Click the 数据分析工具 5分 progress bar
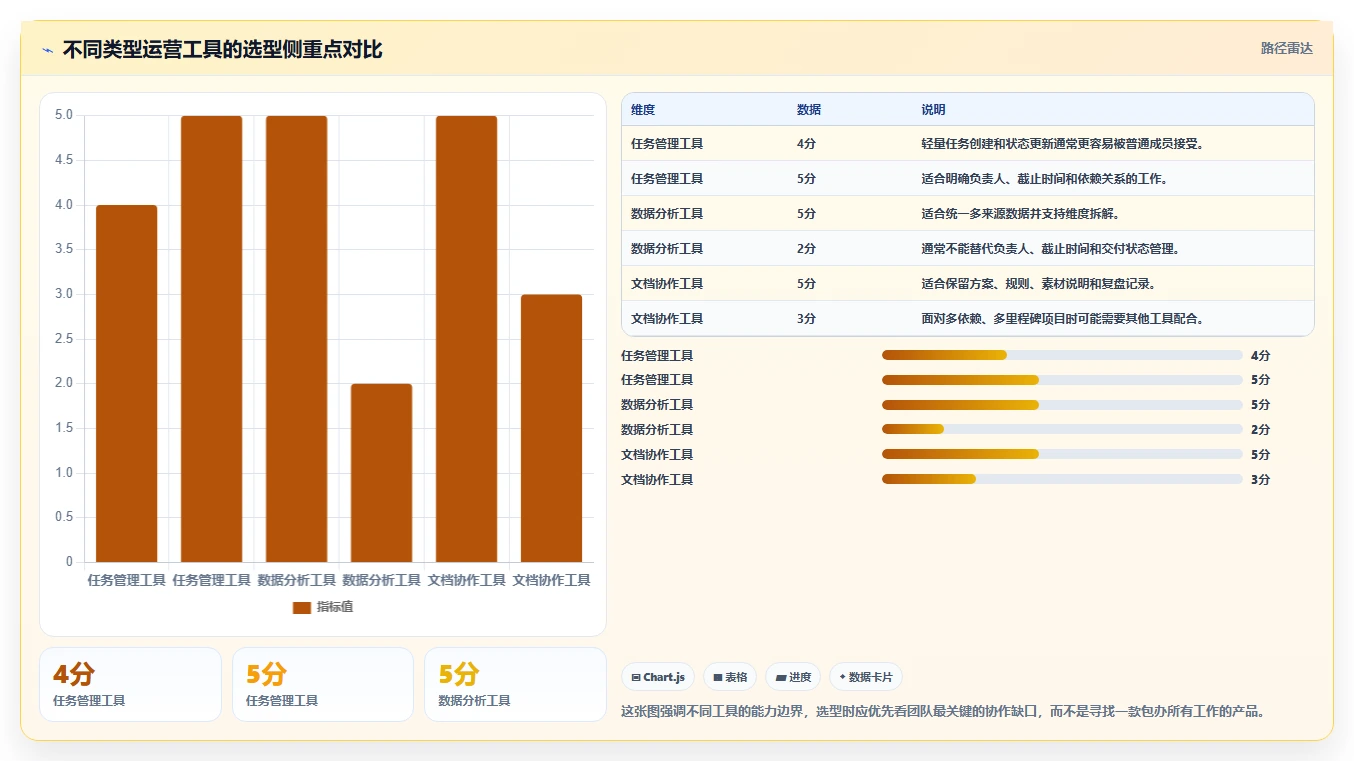Screen dimensions: 1354x761 coord(1062,405)
